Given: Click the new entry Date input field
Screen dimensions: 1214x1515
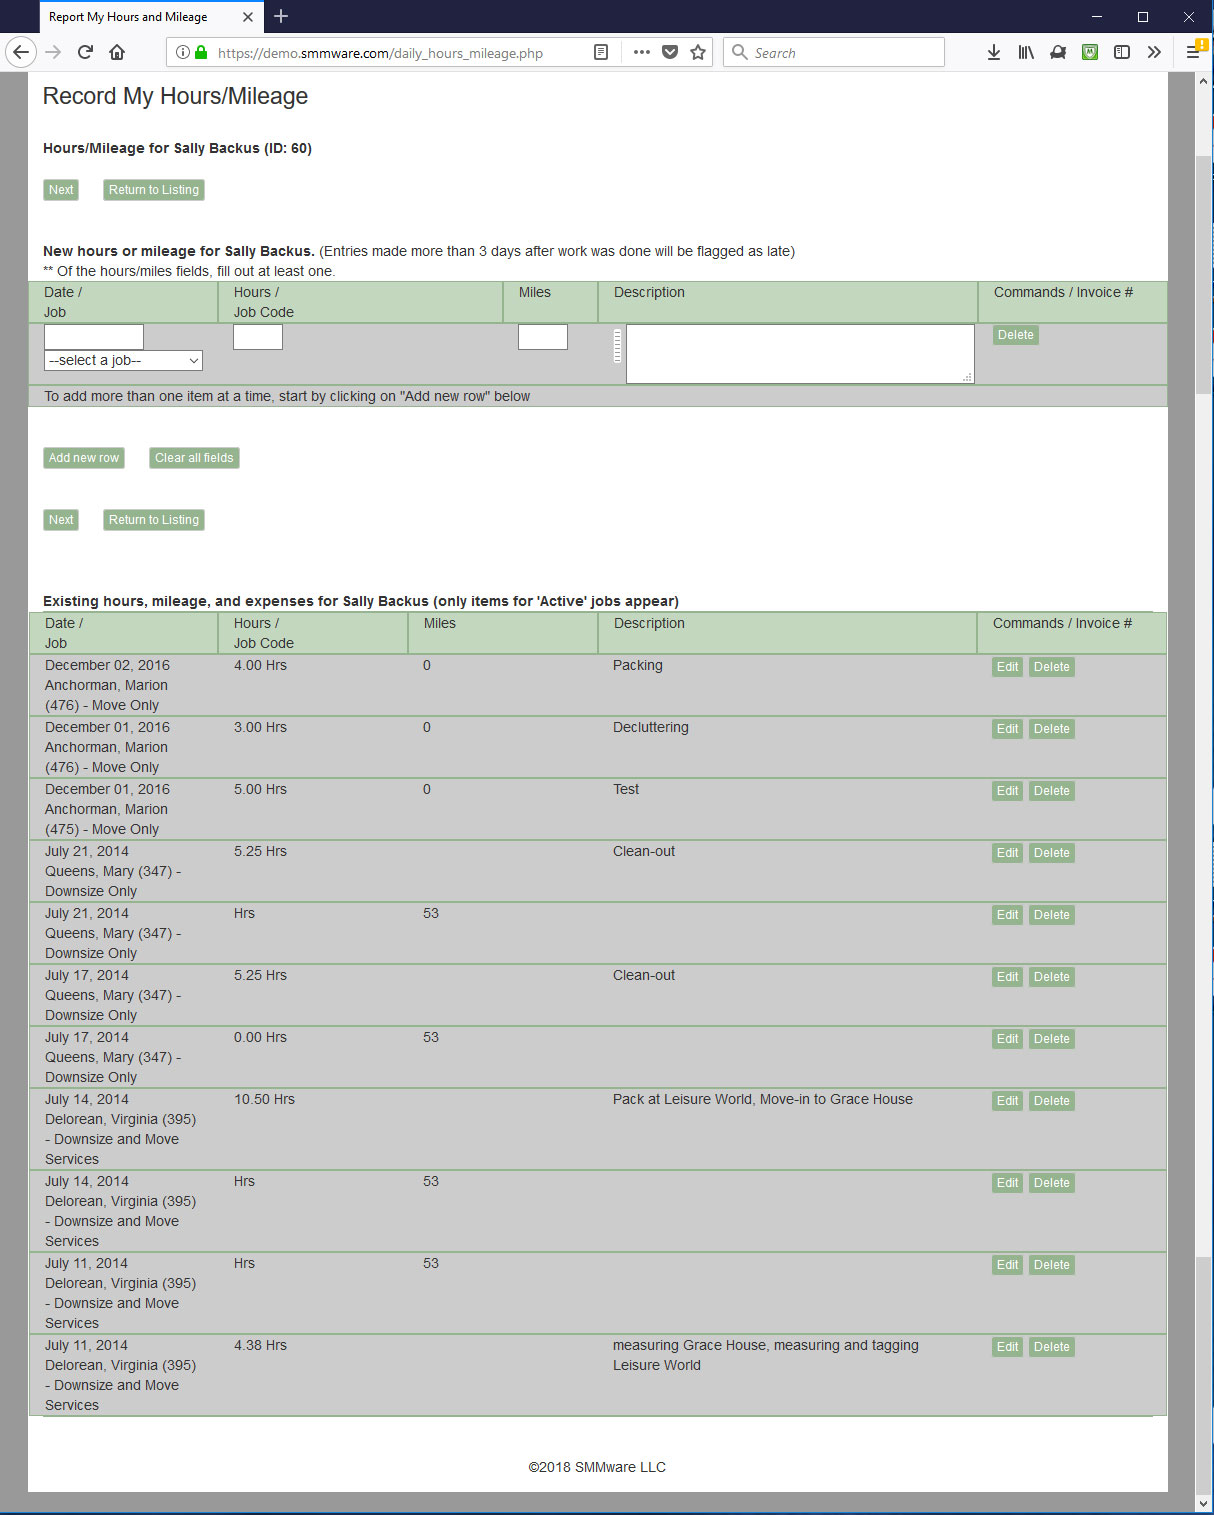Looking at the screenshot, I should (x=94, y=336).
